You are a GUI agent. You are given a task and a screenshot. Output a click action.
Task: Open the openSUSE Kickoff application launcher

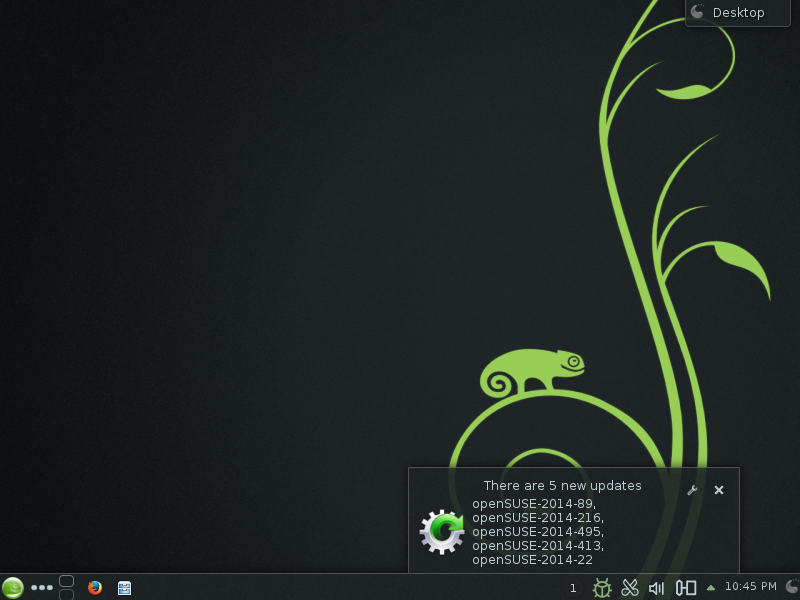(13, 587)
